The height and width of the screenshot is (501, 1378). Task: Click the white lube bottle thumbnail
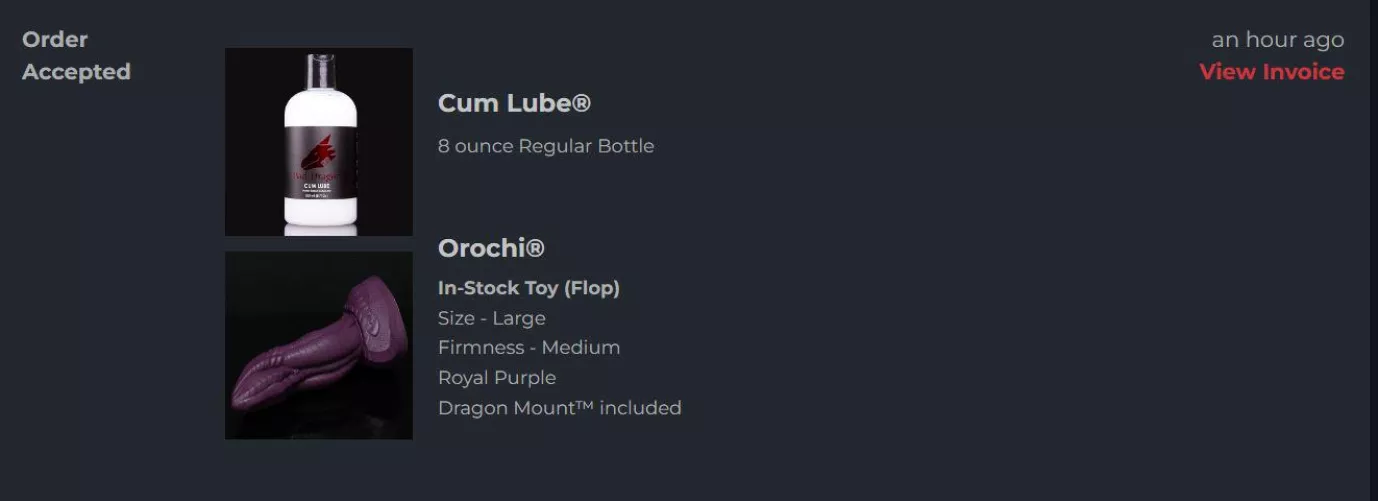319,142
